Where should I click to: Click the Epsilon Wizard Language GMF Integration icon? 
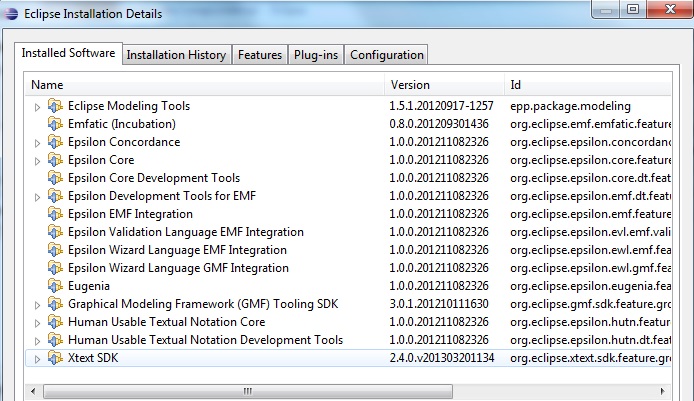[55, 268]
